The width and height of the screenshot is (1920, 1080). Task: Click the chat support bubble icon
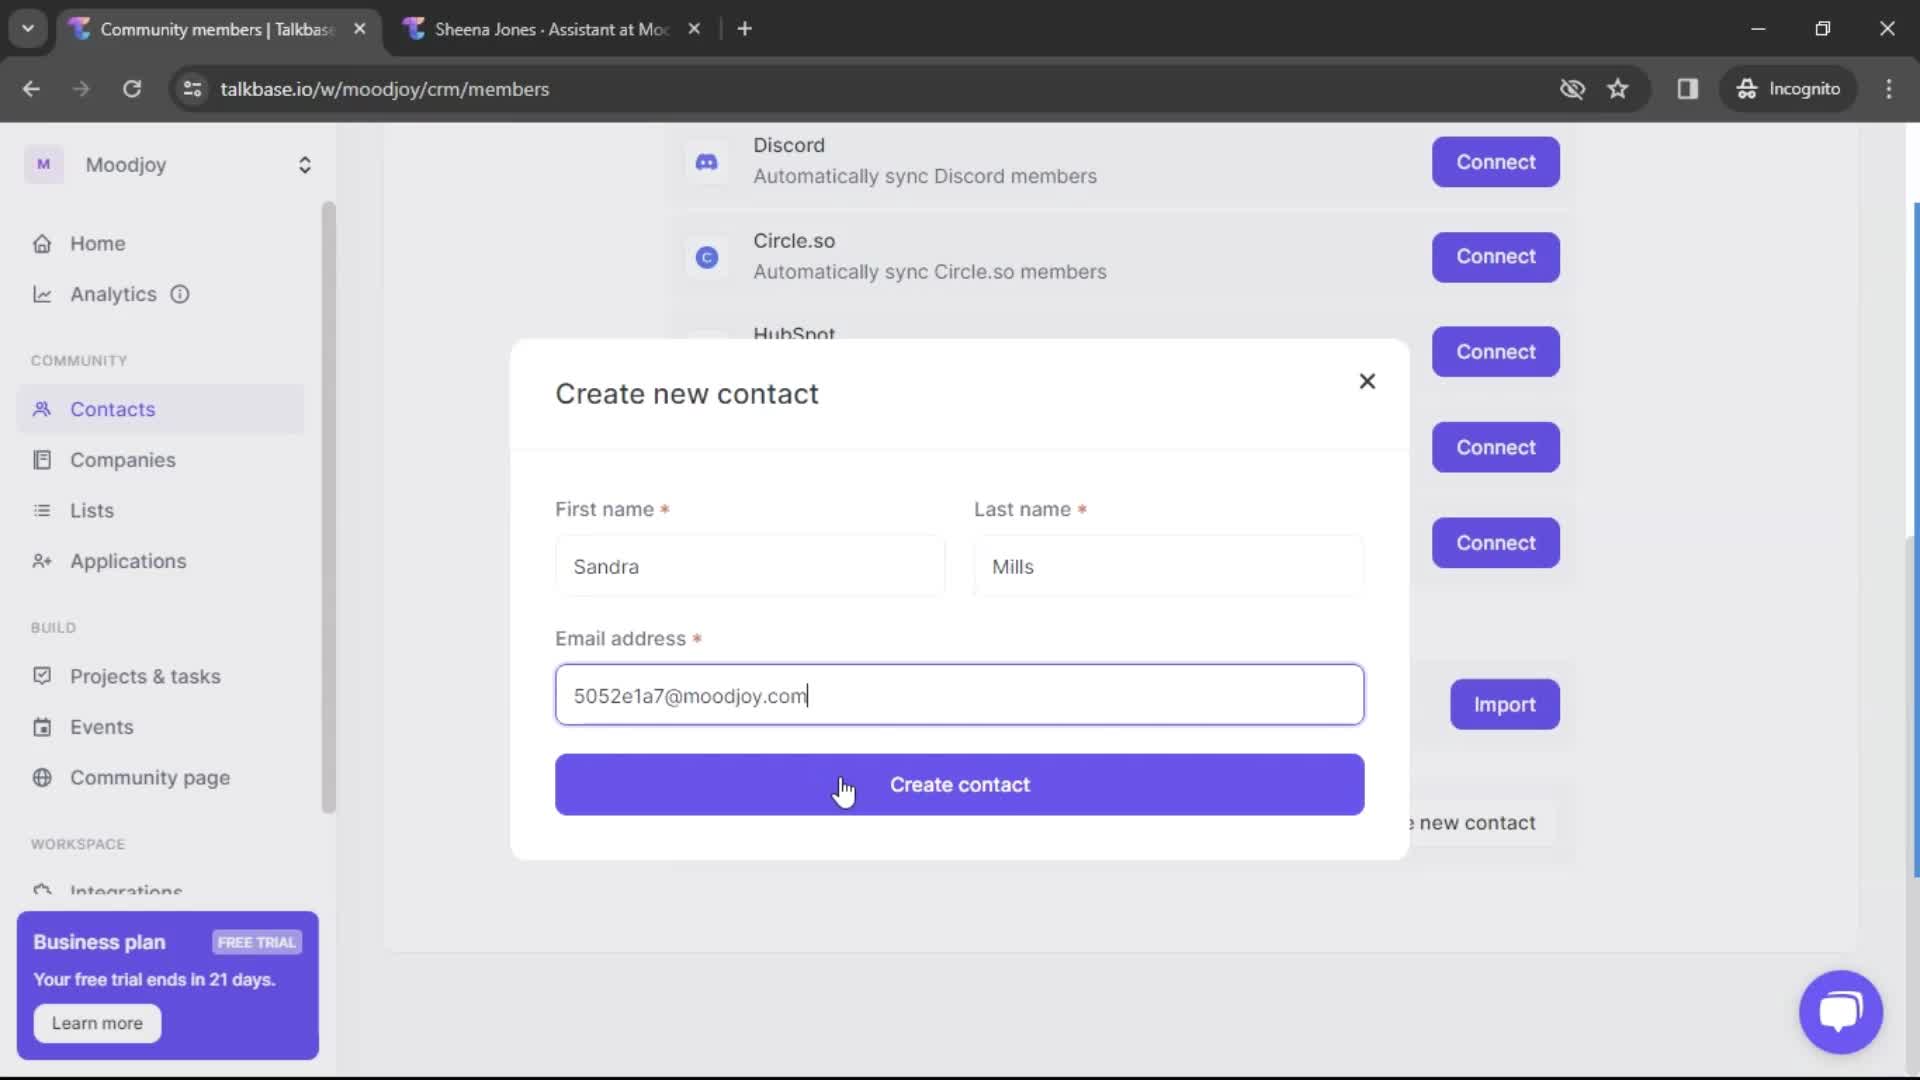(1842, 1011)
